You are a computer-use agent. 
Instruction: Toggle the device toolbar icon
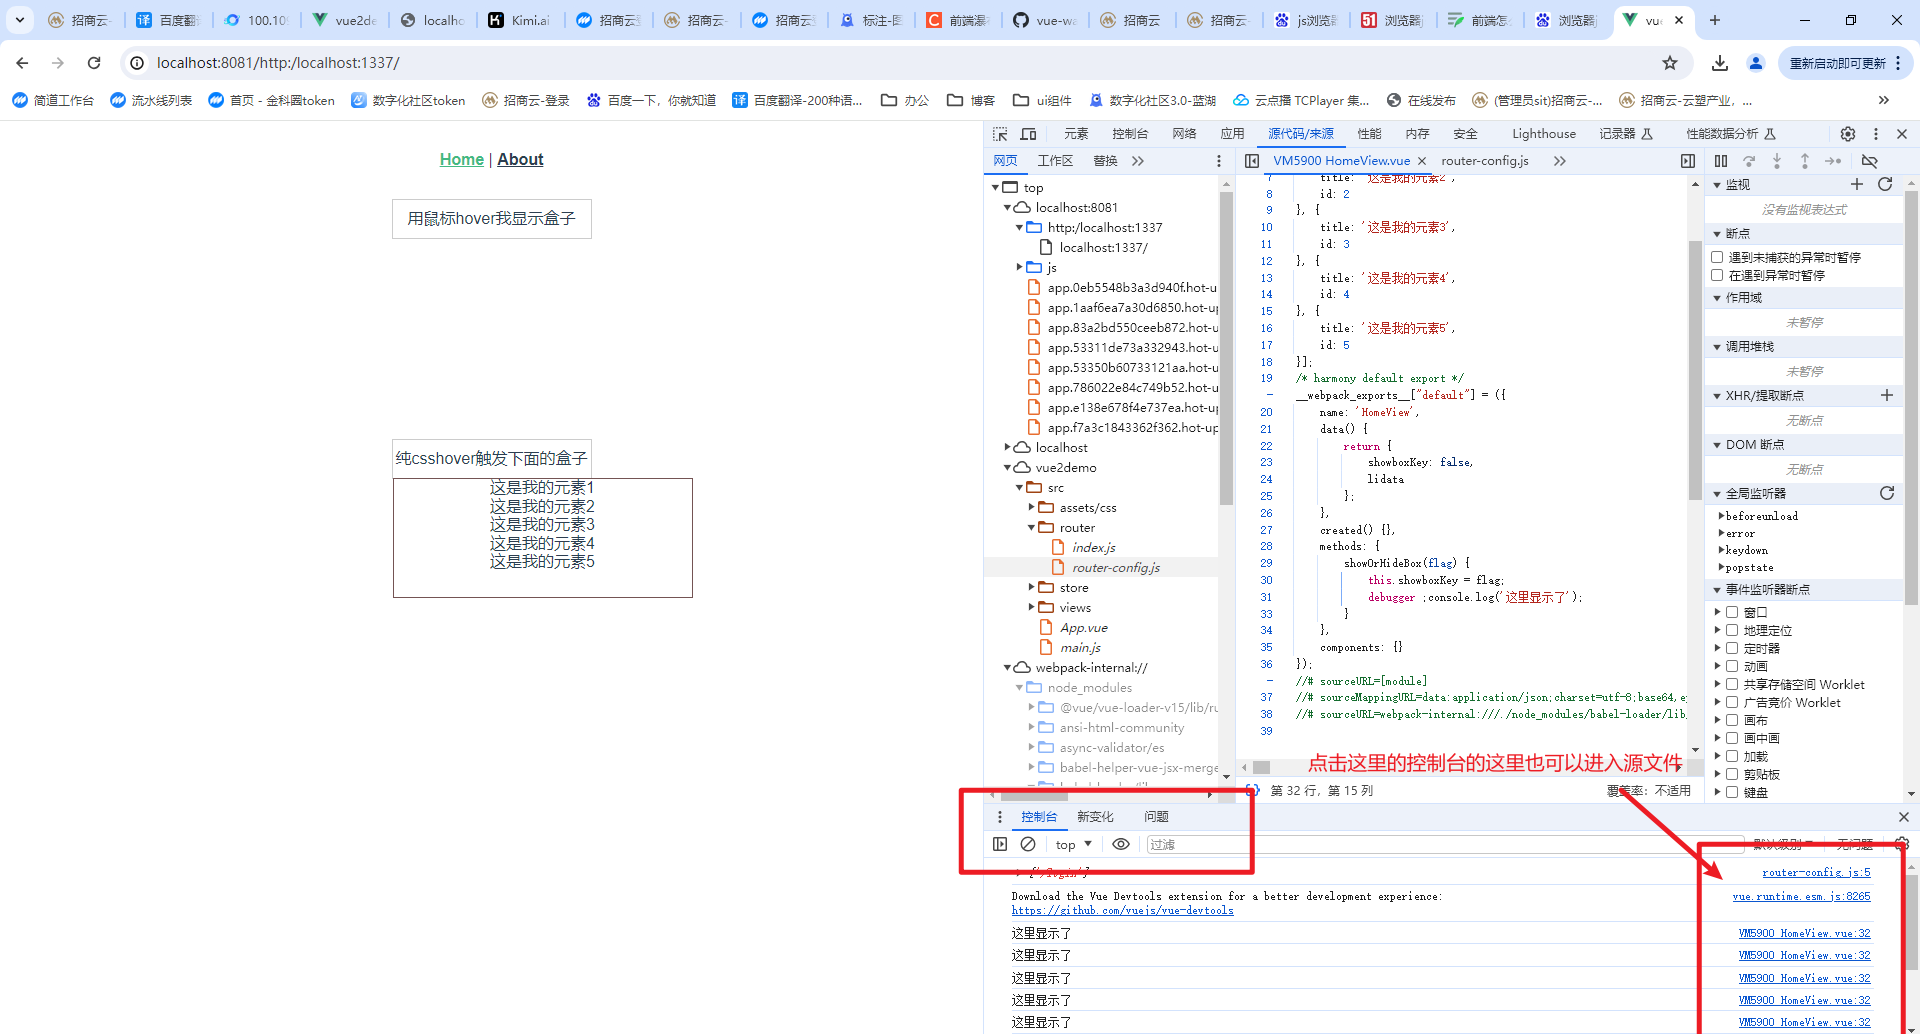[1028, 134]
